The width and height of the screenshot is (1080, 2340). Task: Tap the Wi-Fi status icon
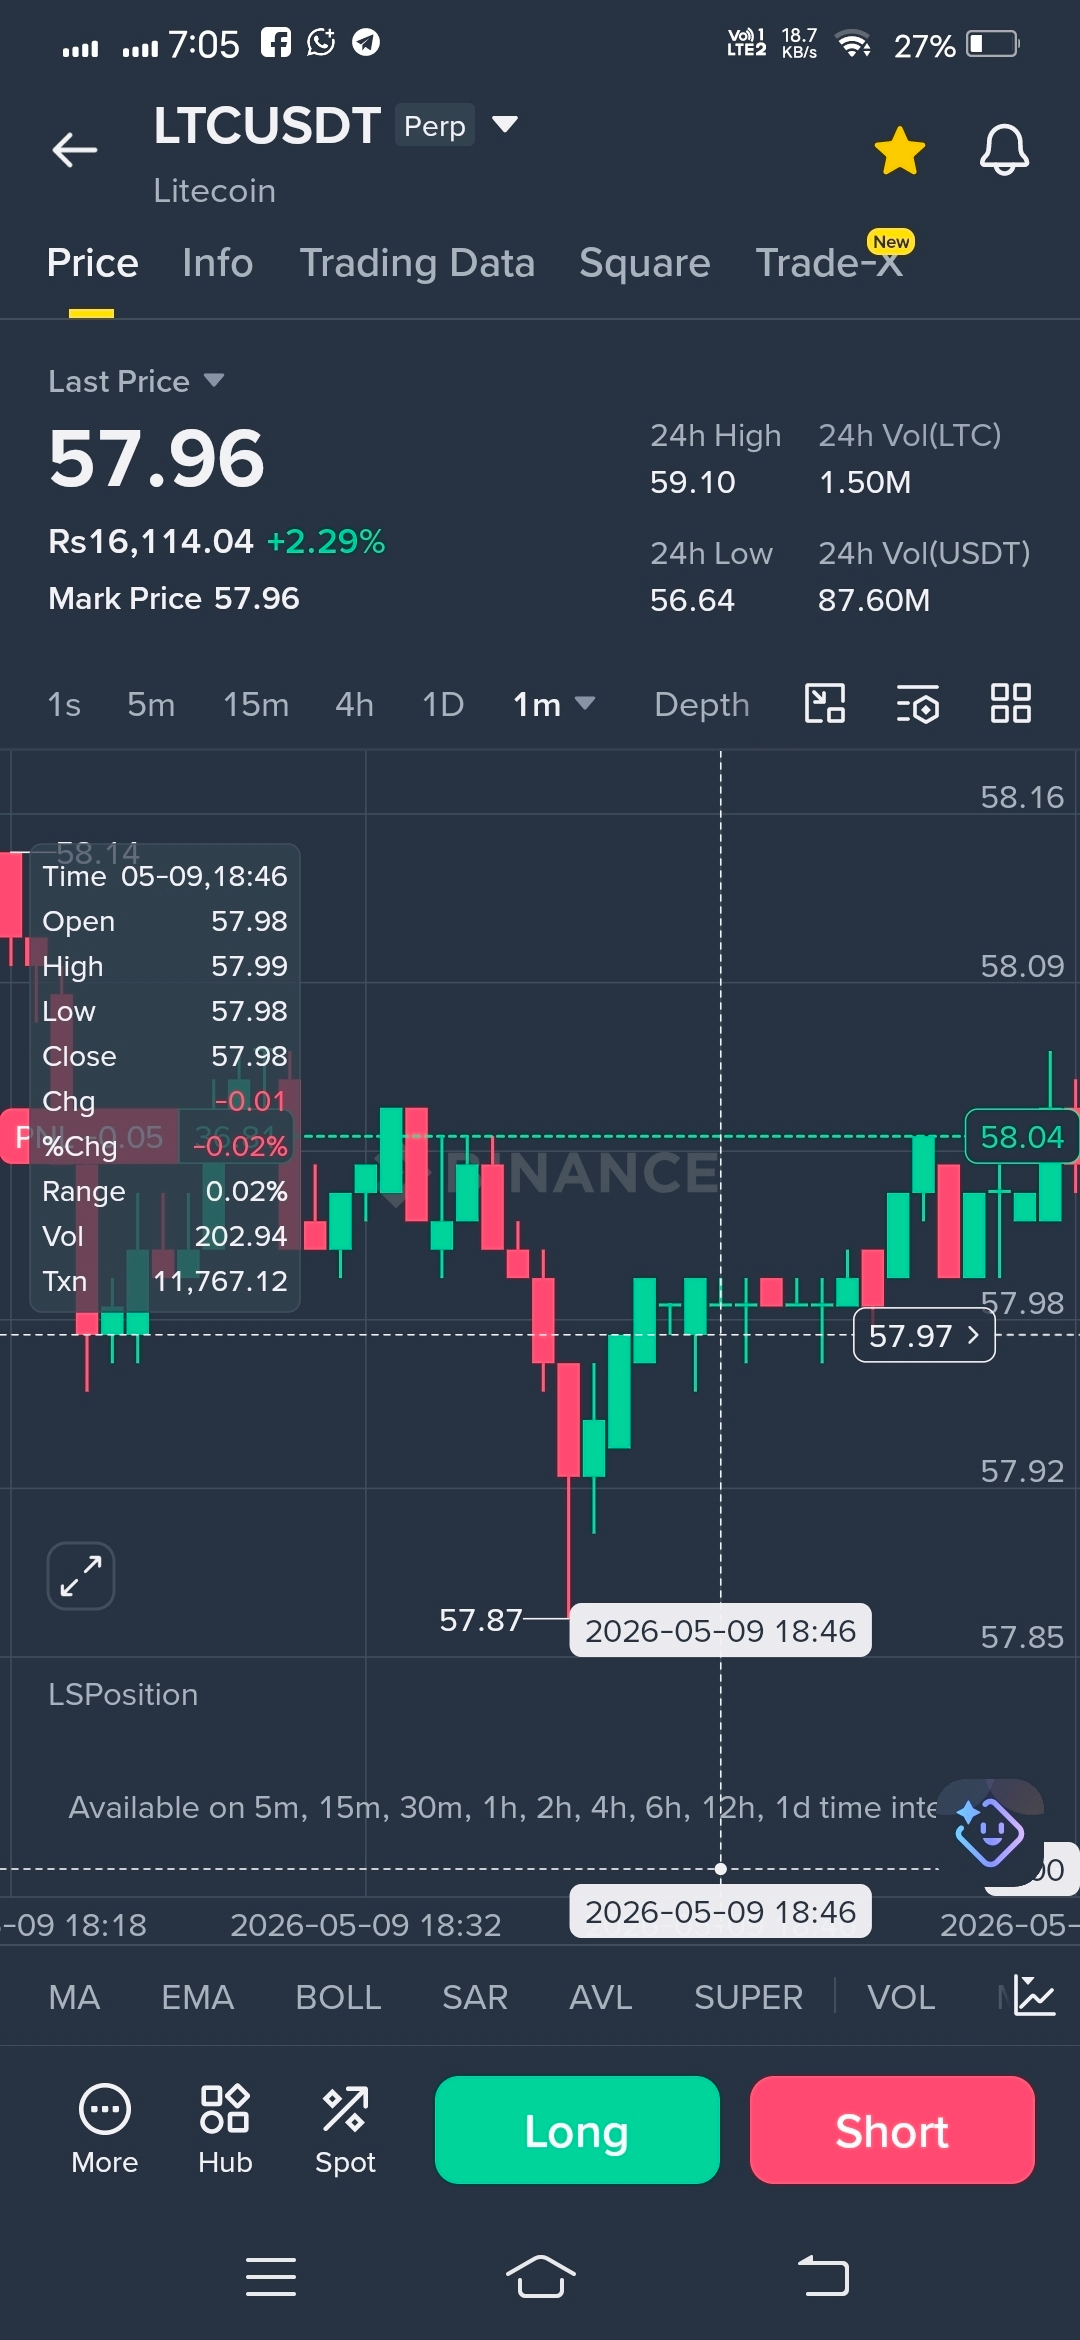point(853,44)
